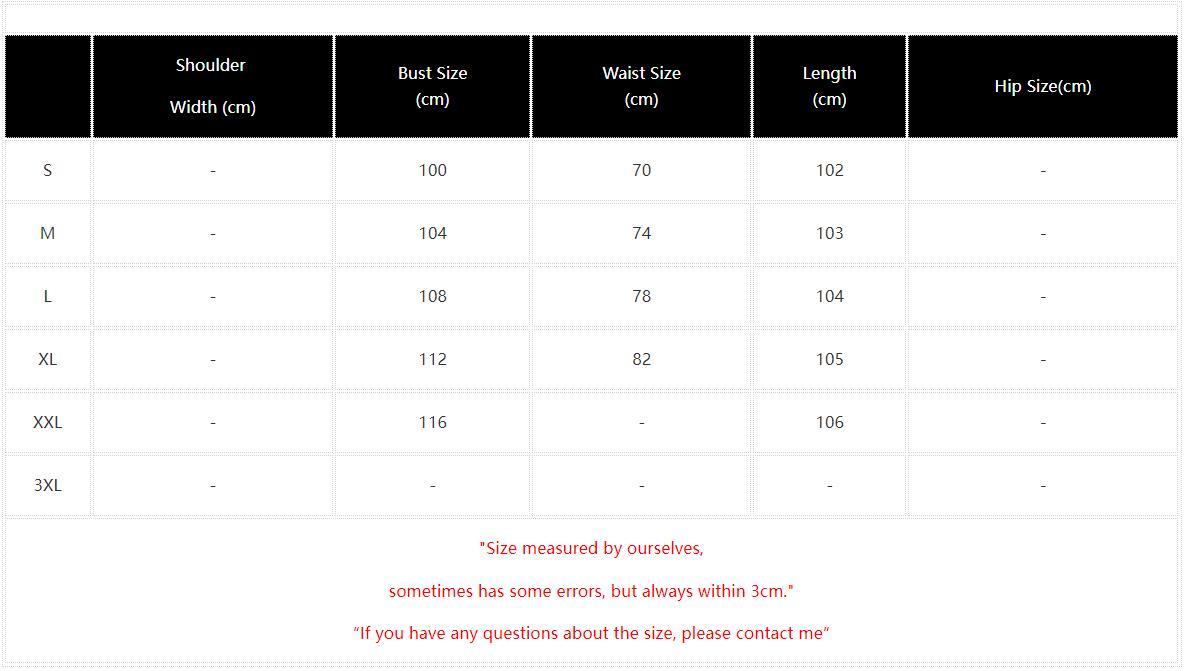1184x671 pixels.
Task: Click the Hip Size(cm) header
Action: pos(1043,86)
